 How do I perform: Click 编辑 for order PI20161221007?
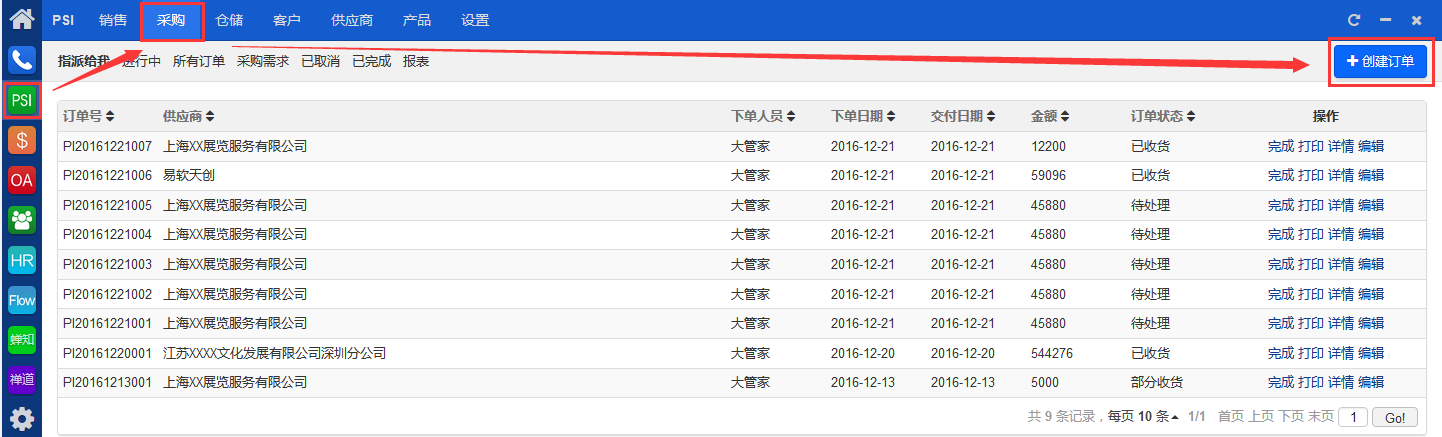tap(1371, 146)
